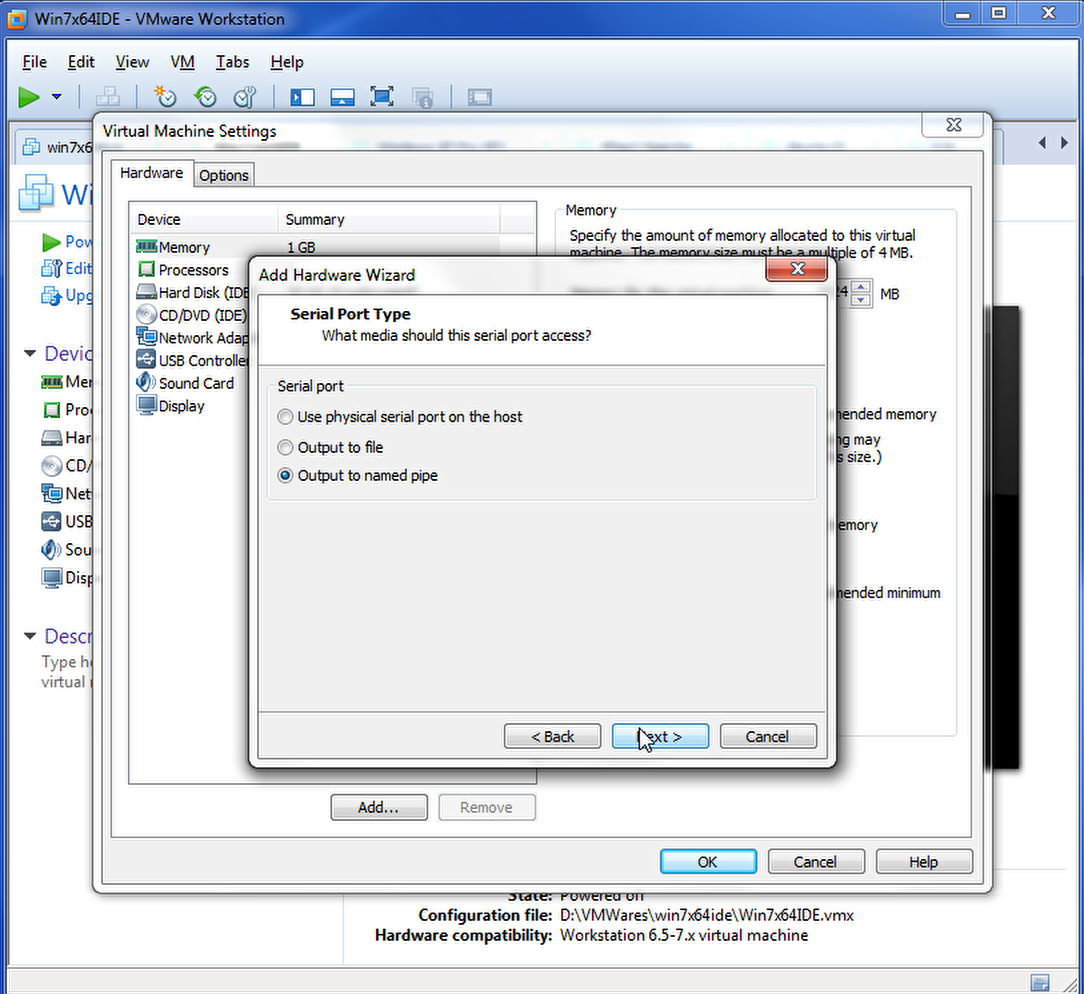Click the Sound Card device icon
This screenshot has width=1084, height=994.
tap(147, 383)
